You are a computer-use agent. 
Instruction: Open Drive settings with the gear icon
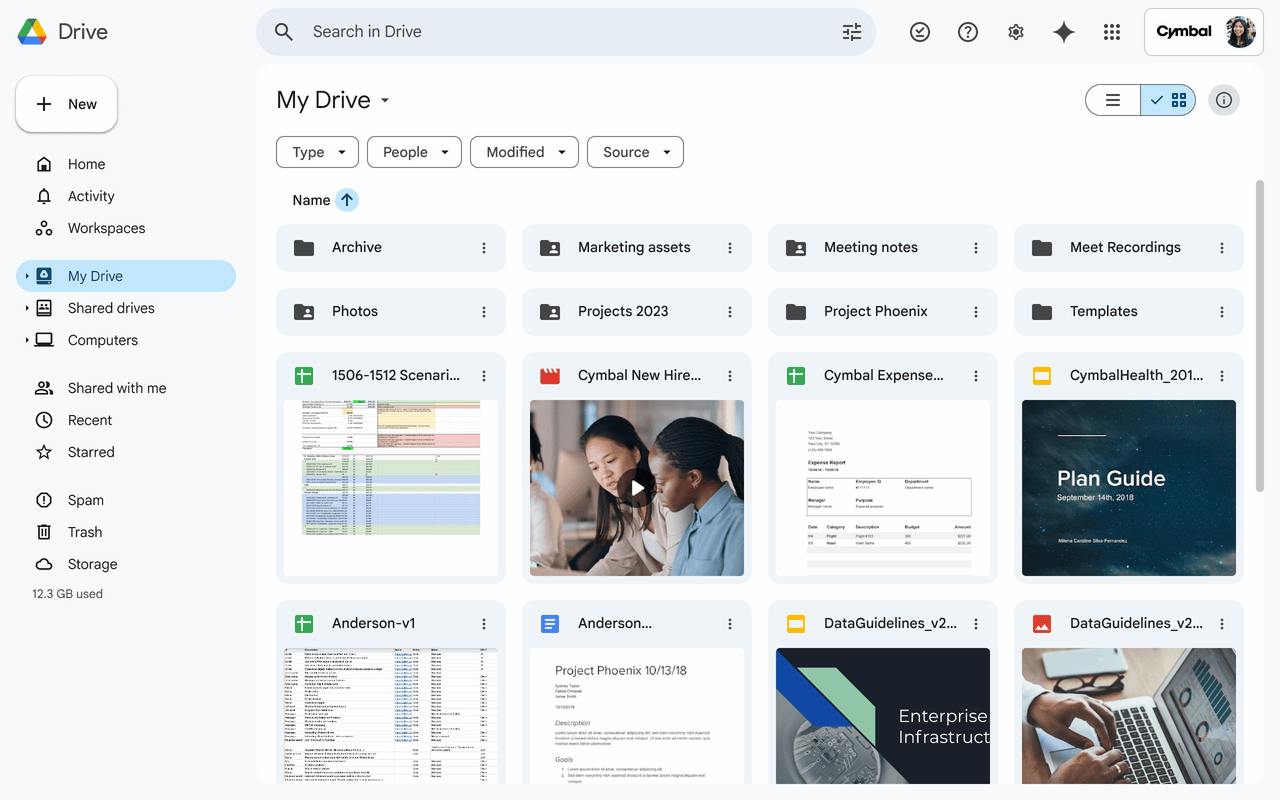[x=1015, y=31]
